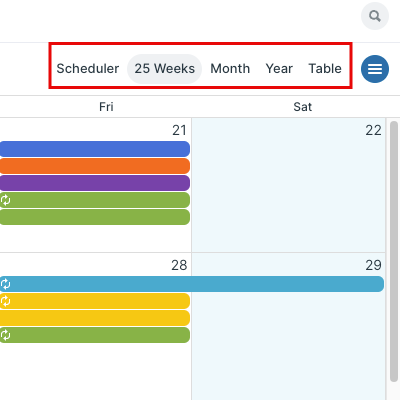Open the blue hamburger menu button
The image size is (400, 400).
375,69
